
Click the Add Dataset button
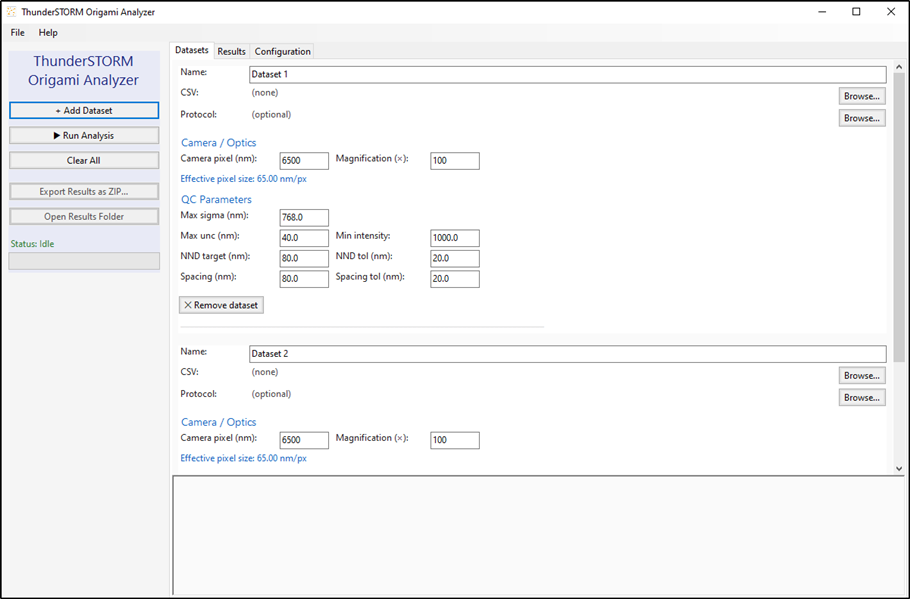coord(84,110)
